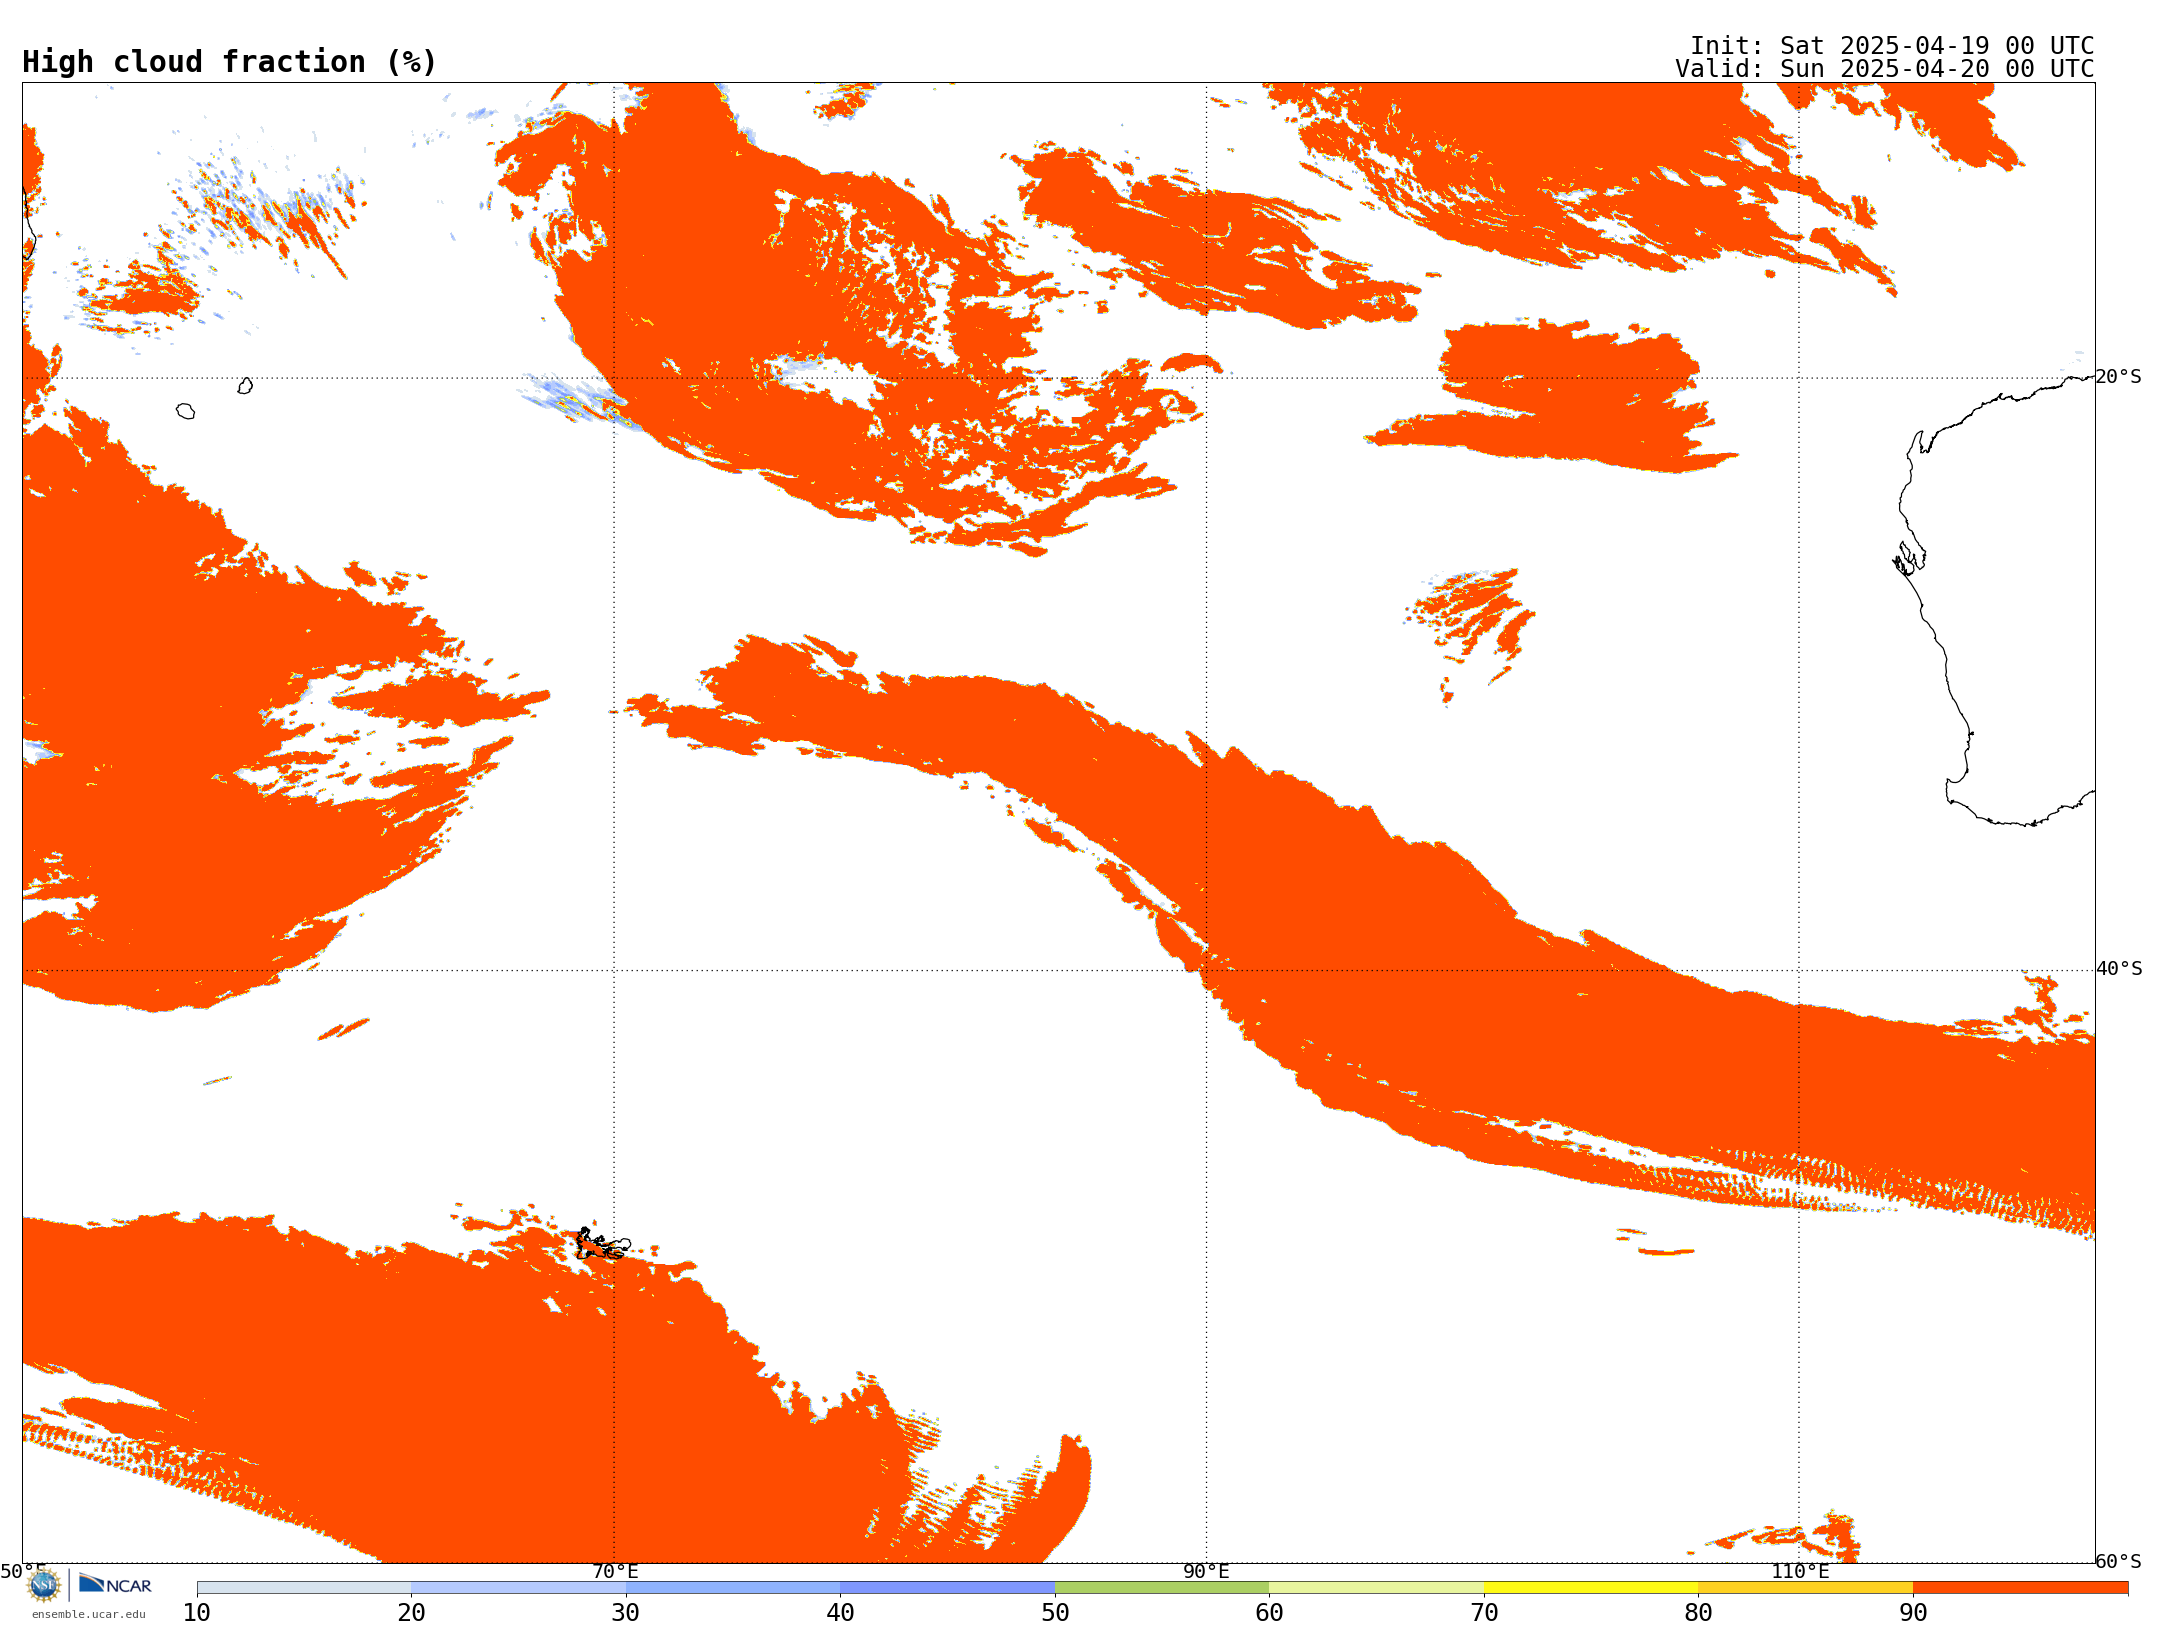Screen dimensions: 2160x1626
Task: Click the 50°E longitude label
Action: point(23,1572)
